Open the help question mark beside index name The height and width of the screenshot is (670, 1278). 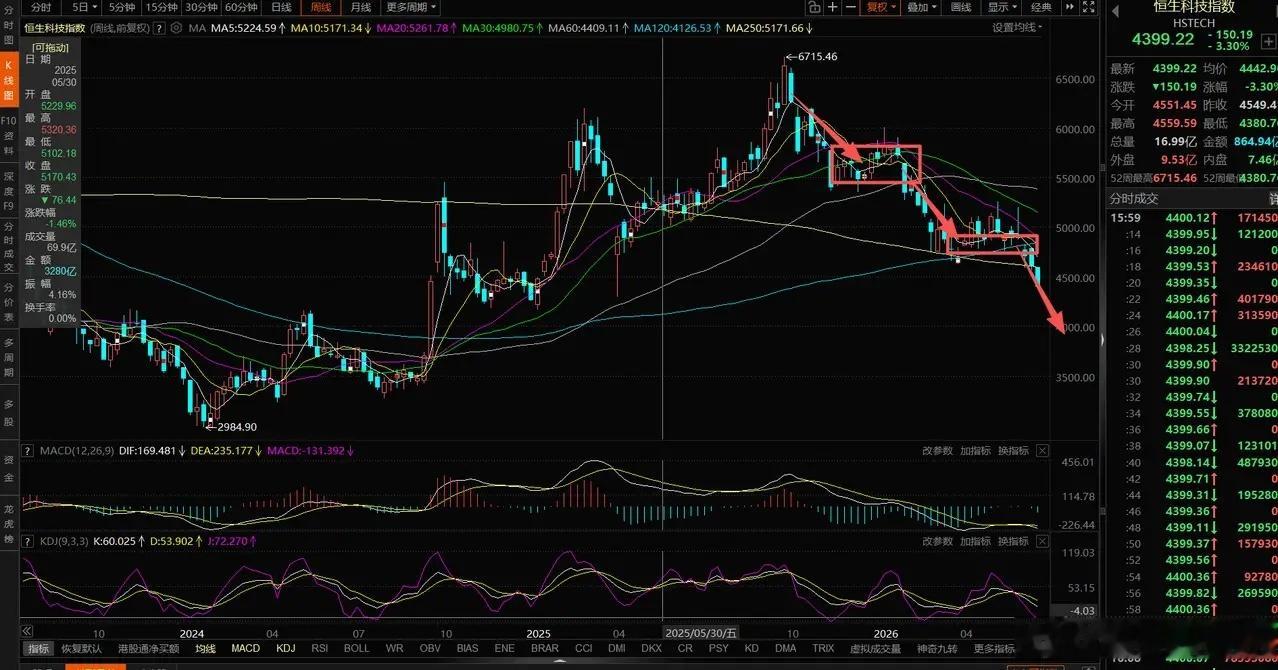[x=159, y=28]
